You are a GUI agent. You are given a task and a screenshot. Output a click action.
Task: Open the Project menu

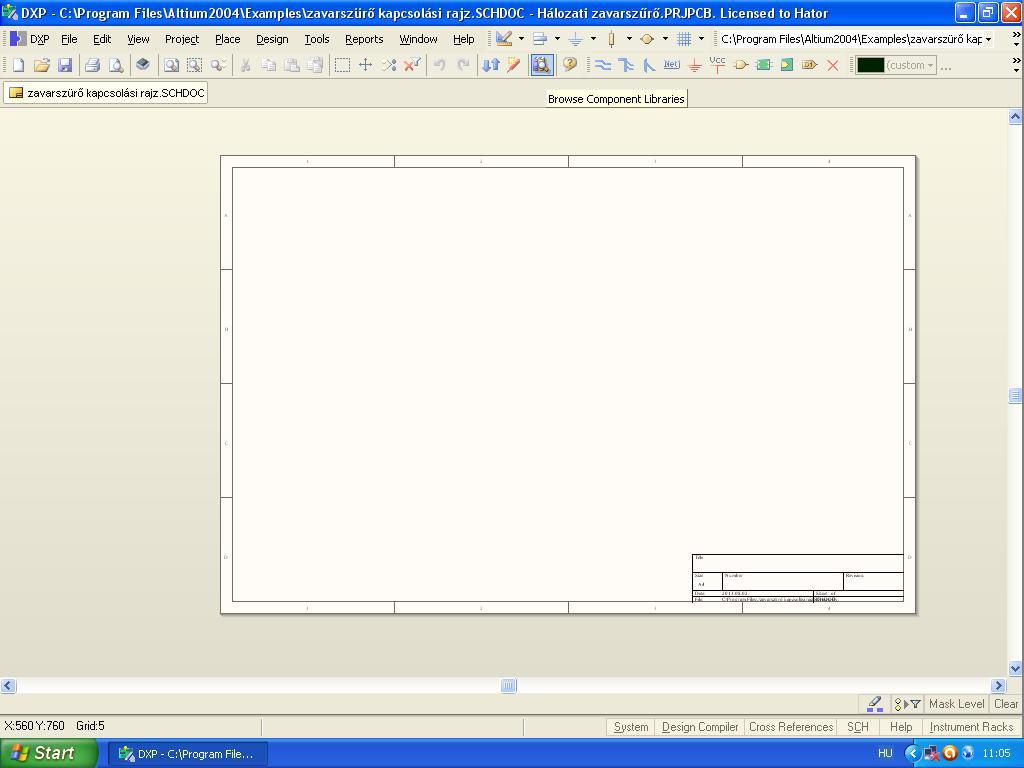(x=182, y=39)
